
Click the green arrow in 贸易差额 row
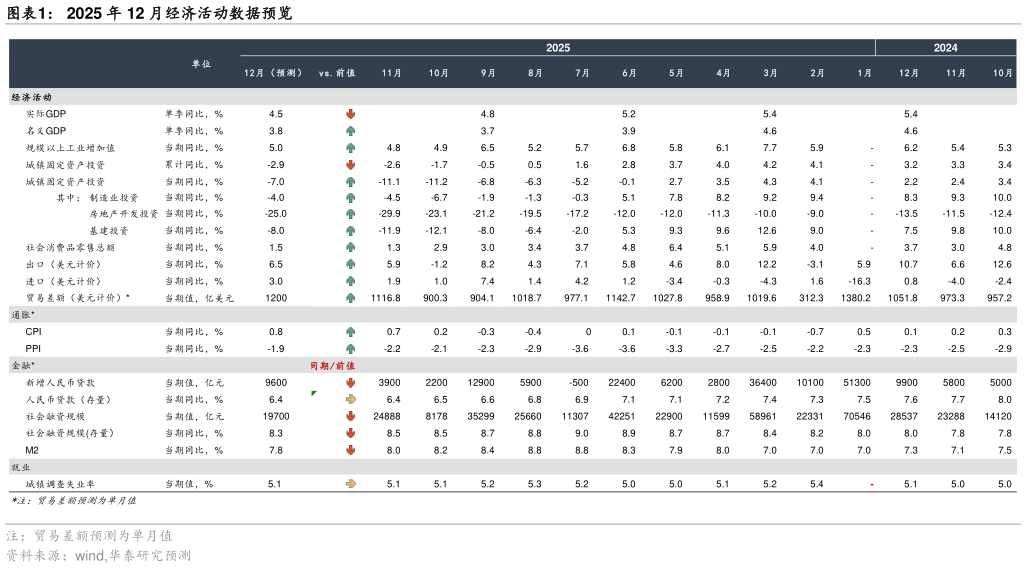pos(350,298)
